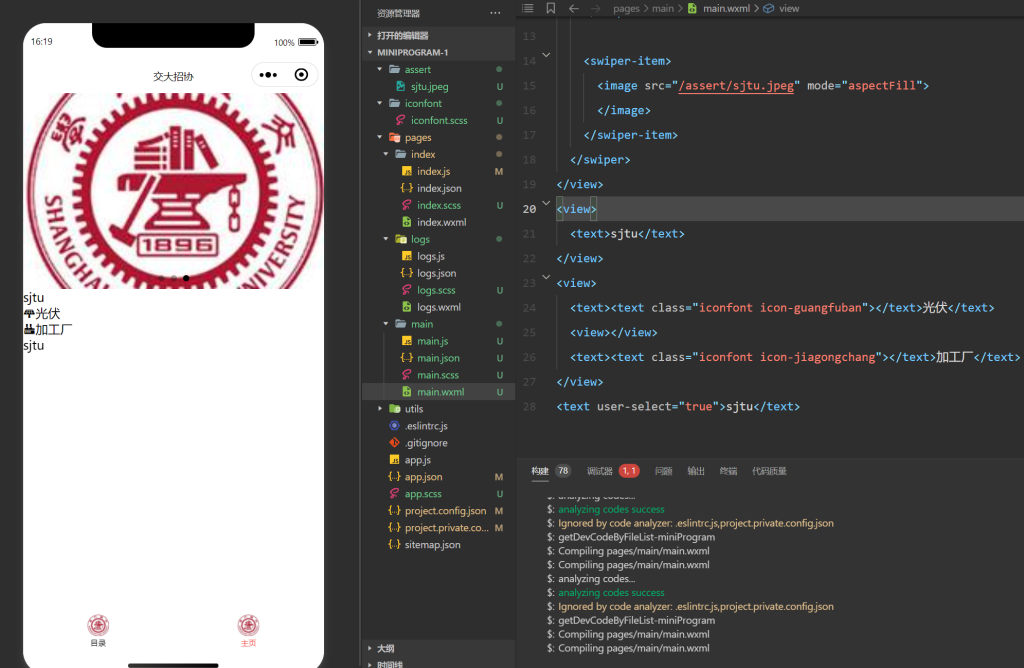1024x668 pixels.
Task: Open the mini program capsule menu dots
Action: 268,75
